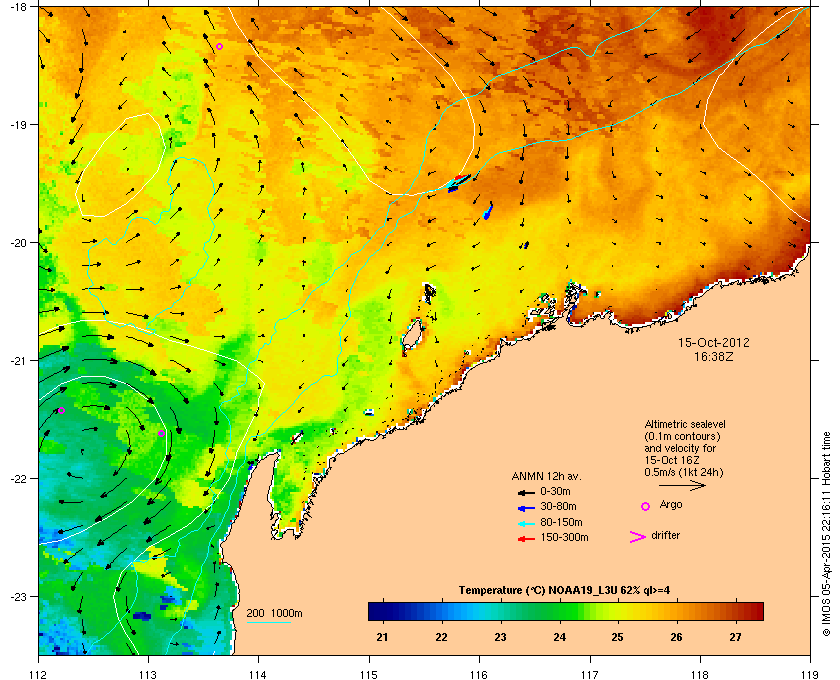Screen dimensions: 840x680
Task: Click the magenta Argo circle in legend
Action: (x=646, y=506)
